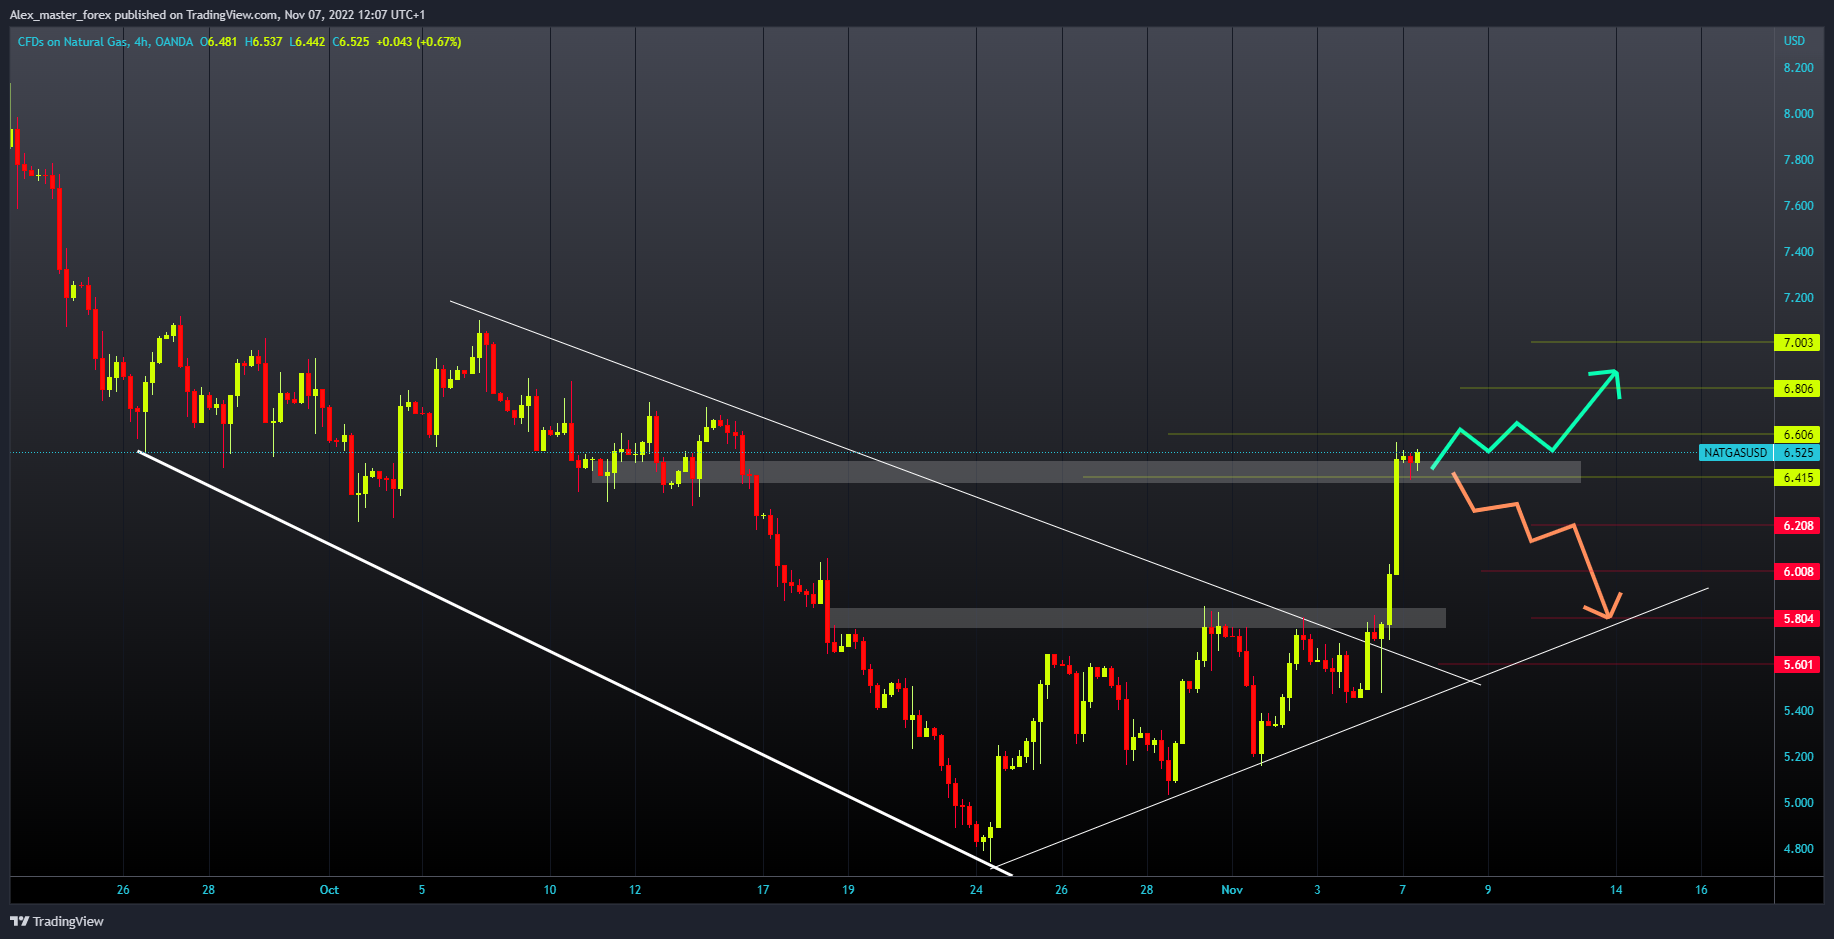Click the TradingView logo
Viewport: 1834px width, 939px height.
[x=57, y=921]
